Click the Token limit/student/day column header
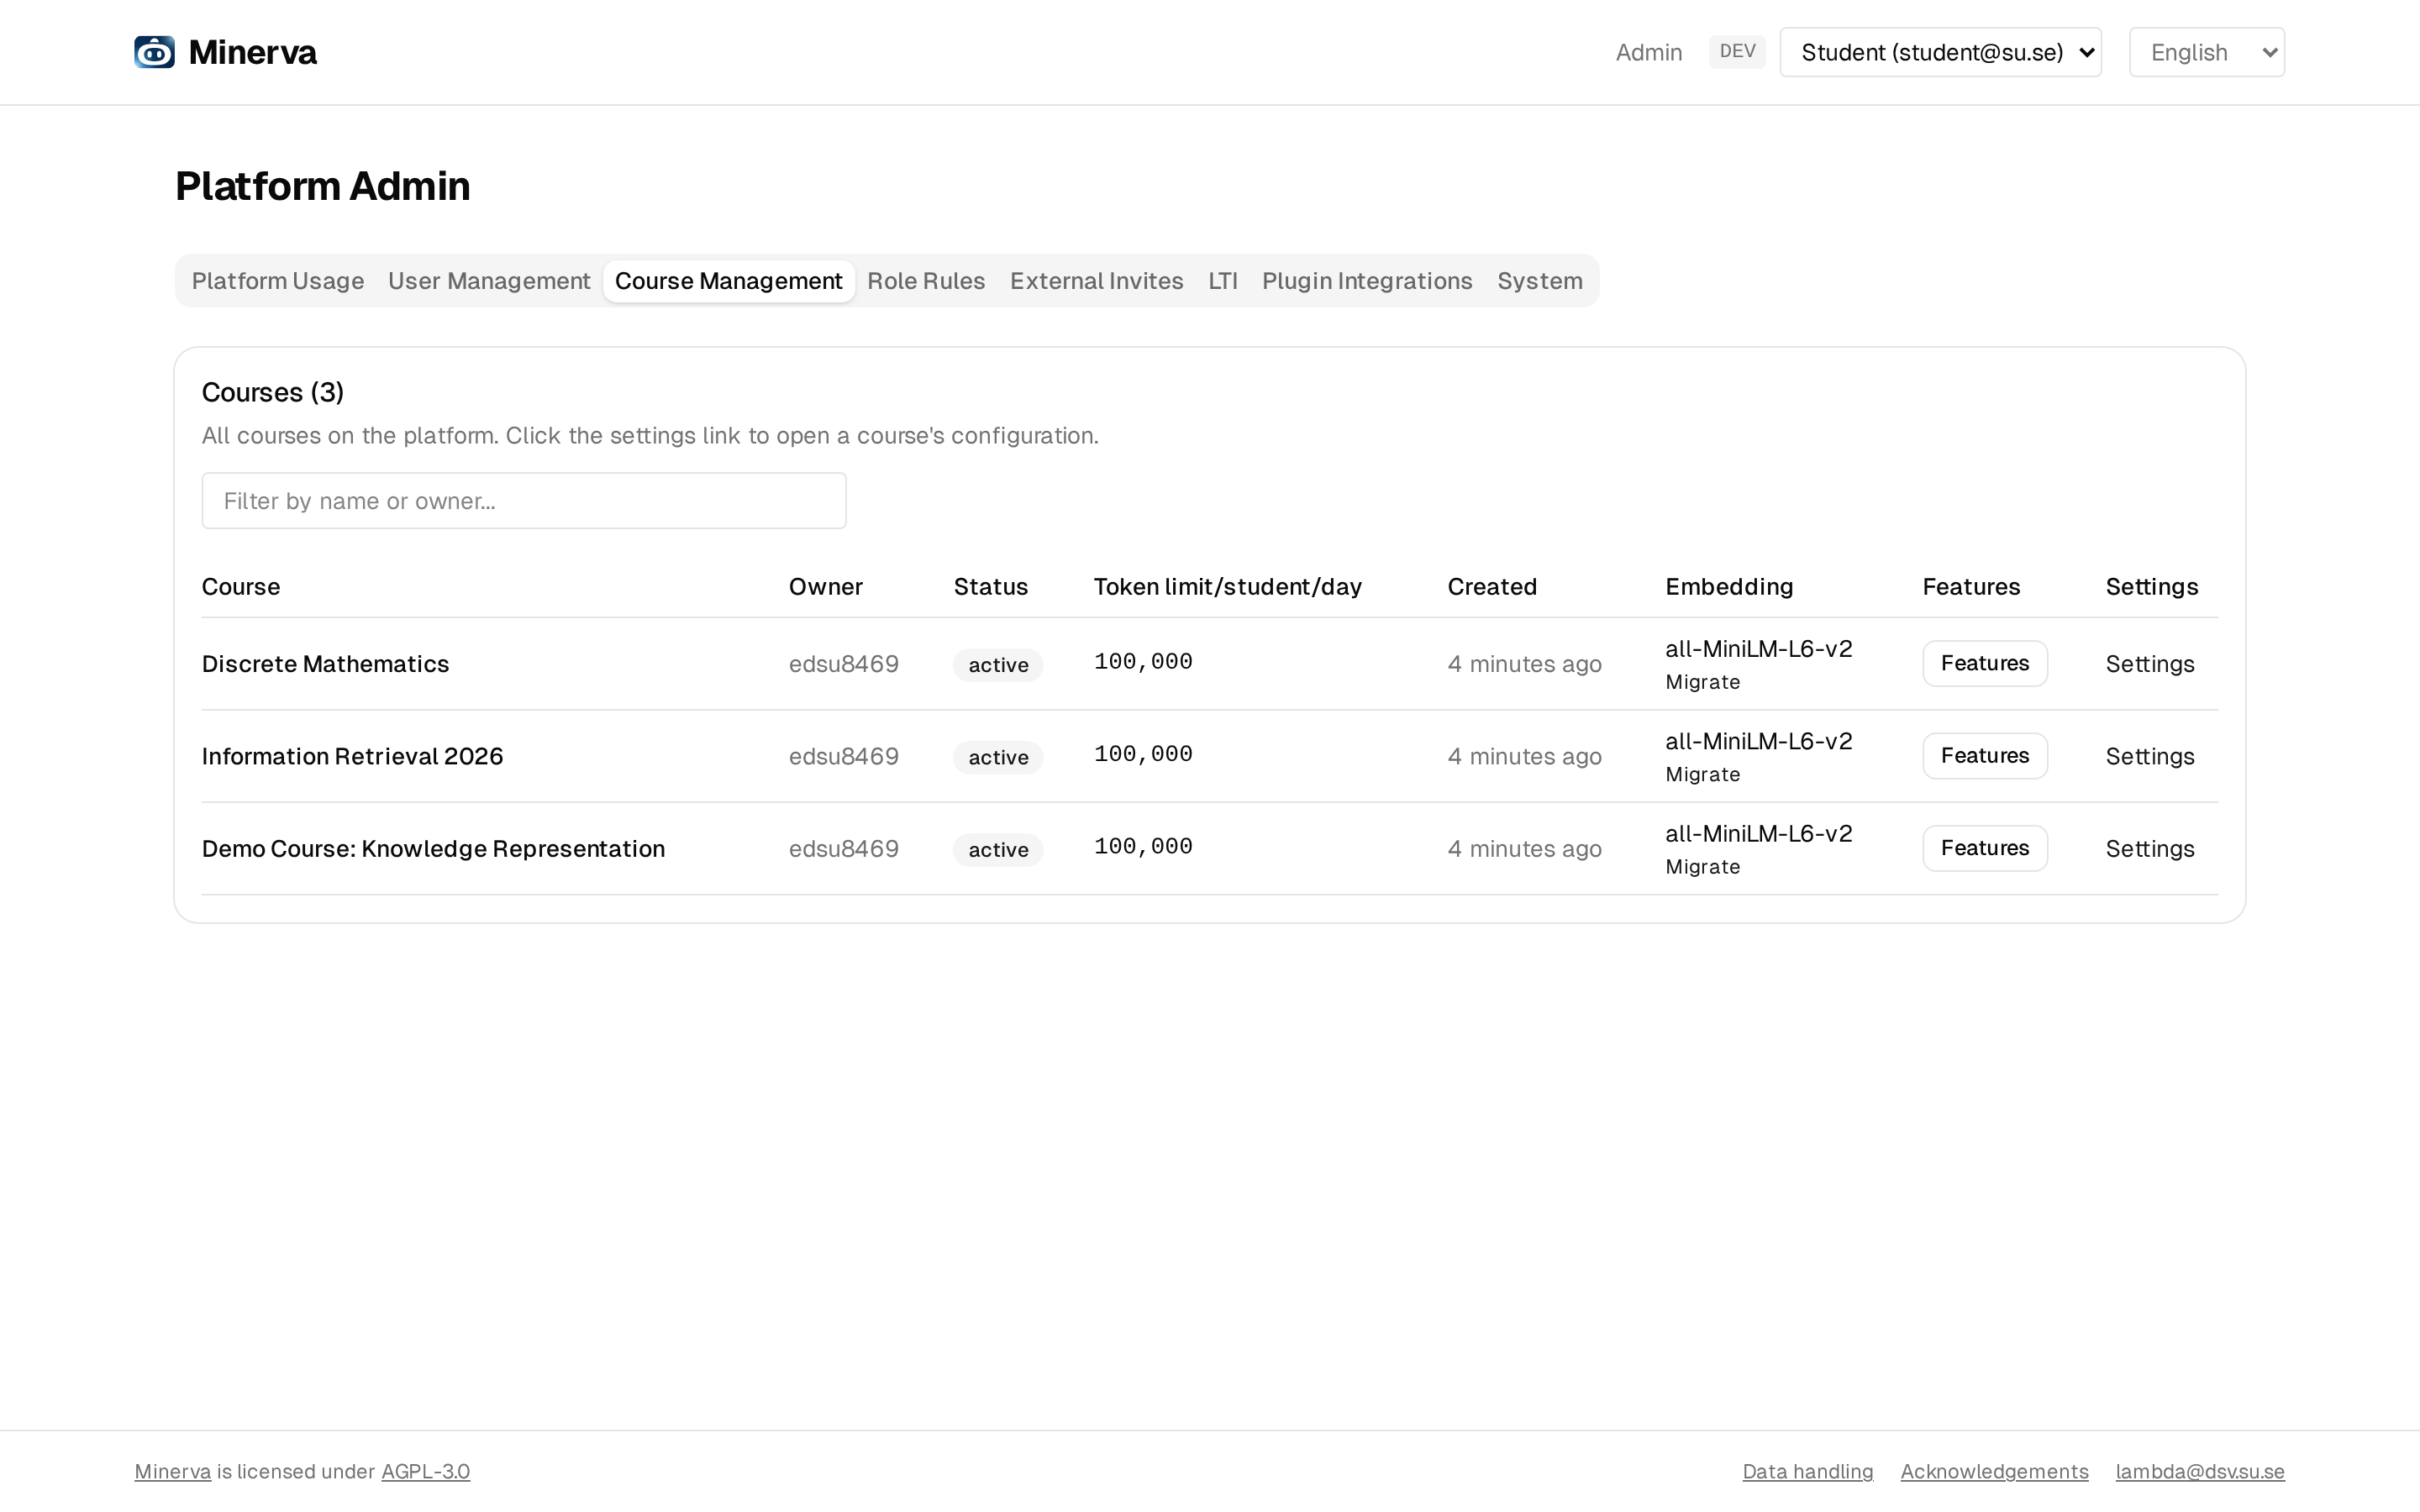The height and width of the screenshot is (1512, 2420). (x=1227, y=587)
